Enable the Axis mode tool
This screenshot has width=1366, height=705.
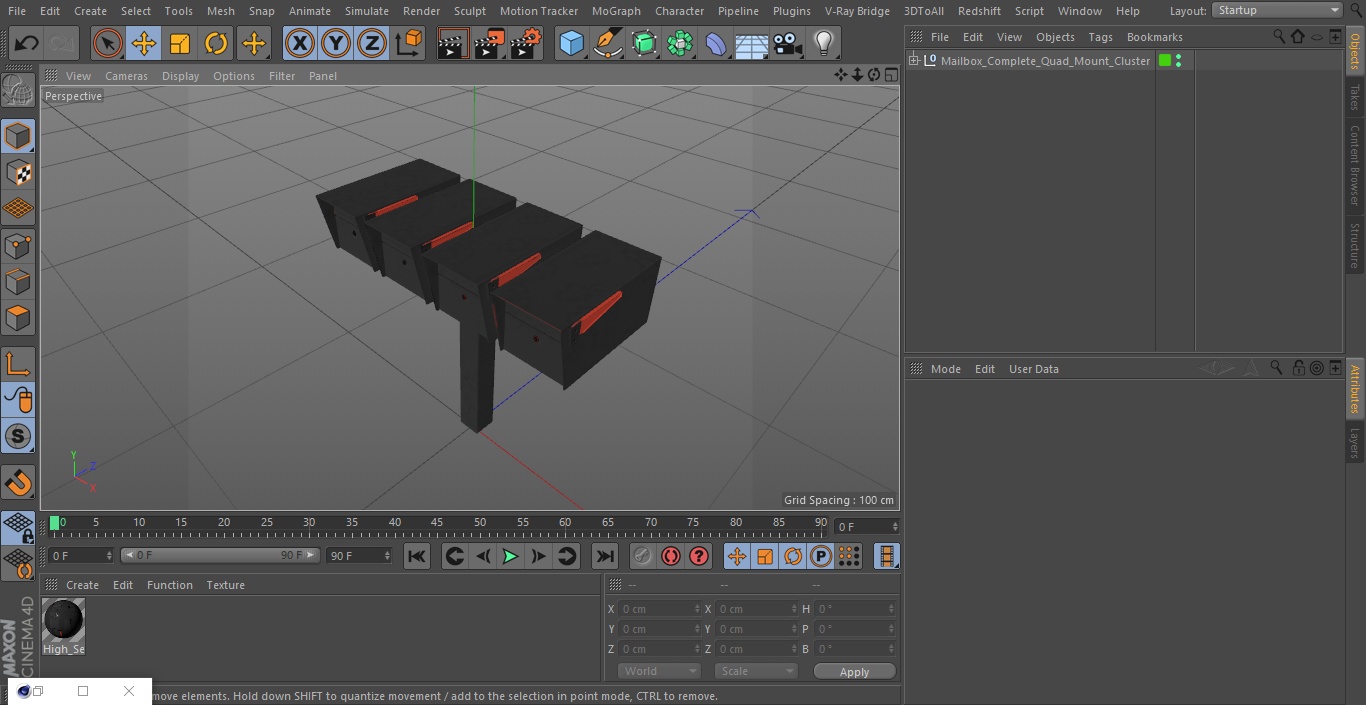coord(18,364)
